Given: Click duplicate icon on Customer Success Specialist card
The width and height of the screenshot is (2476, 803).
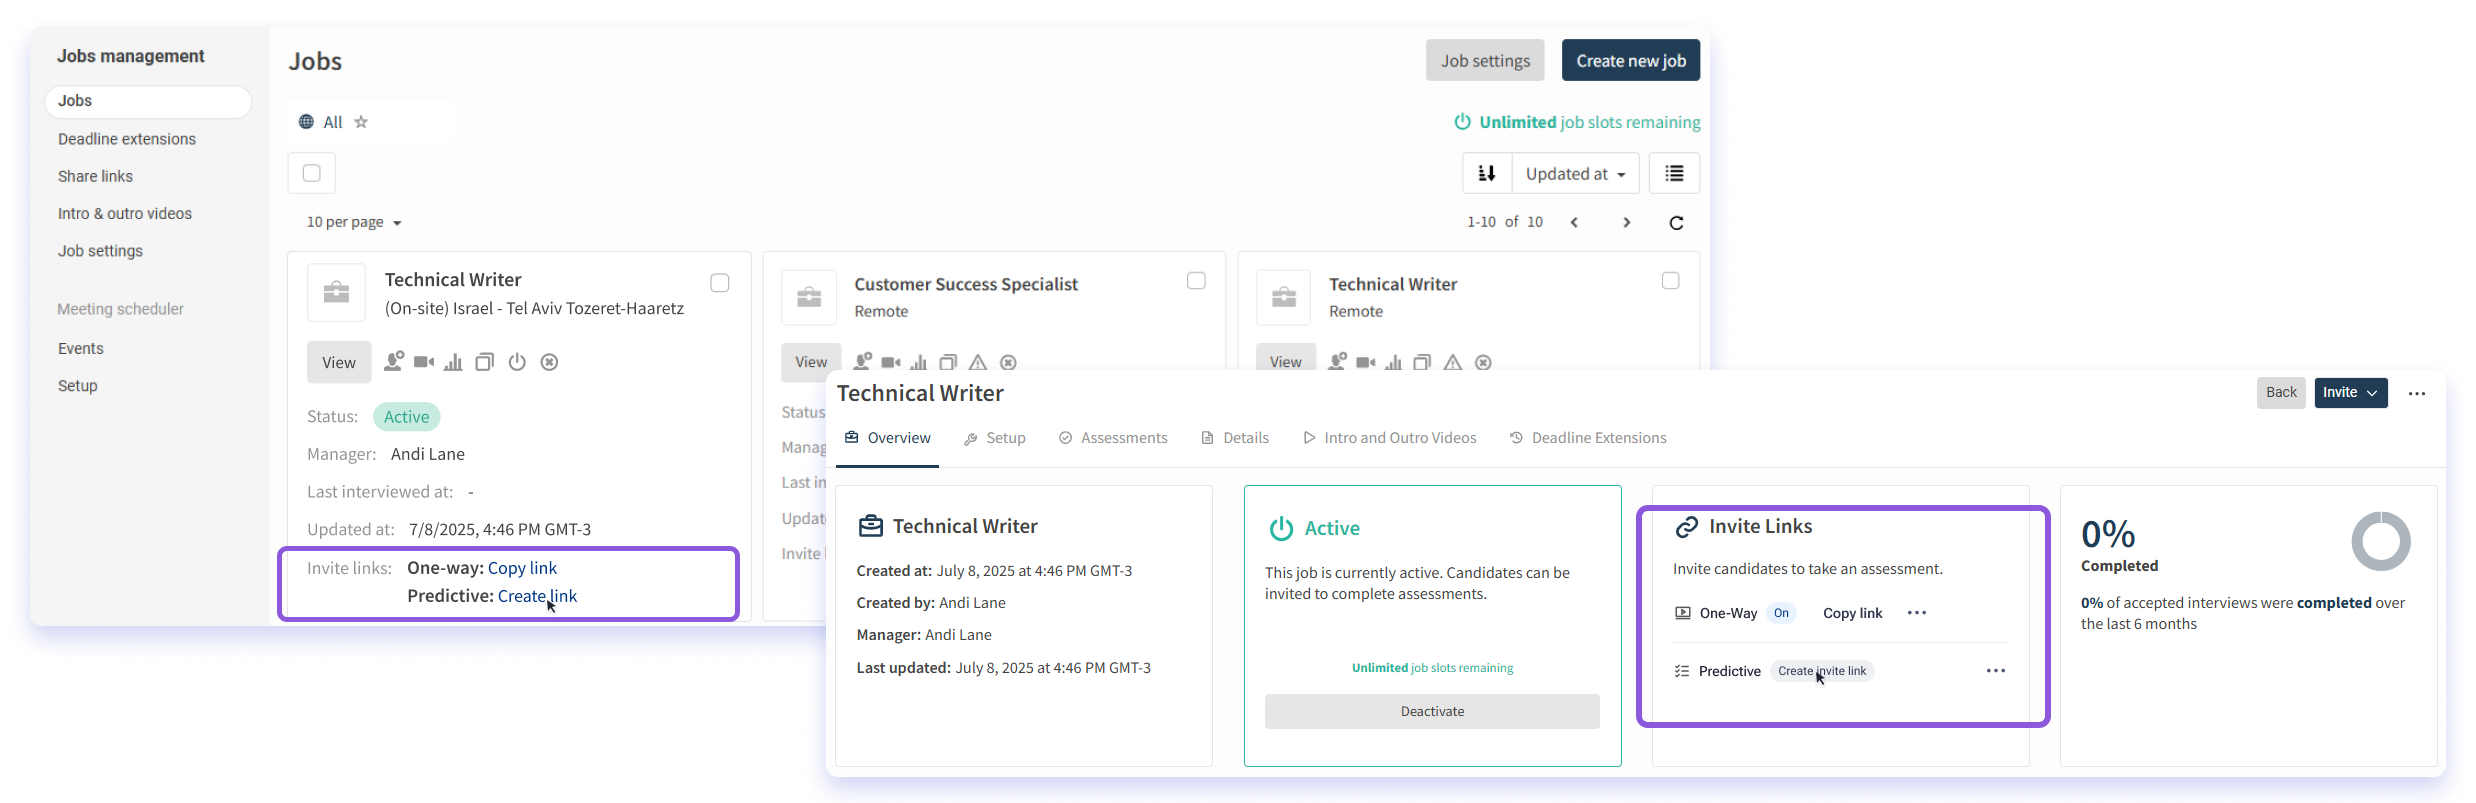Looking at the screenshot, I should click(948, 362).
